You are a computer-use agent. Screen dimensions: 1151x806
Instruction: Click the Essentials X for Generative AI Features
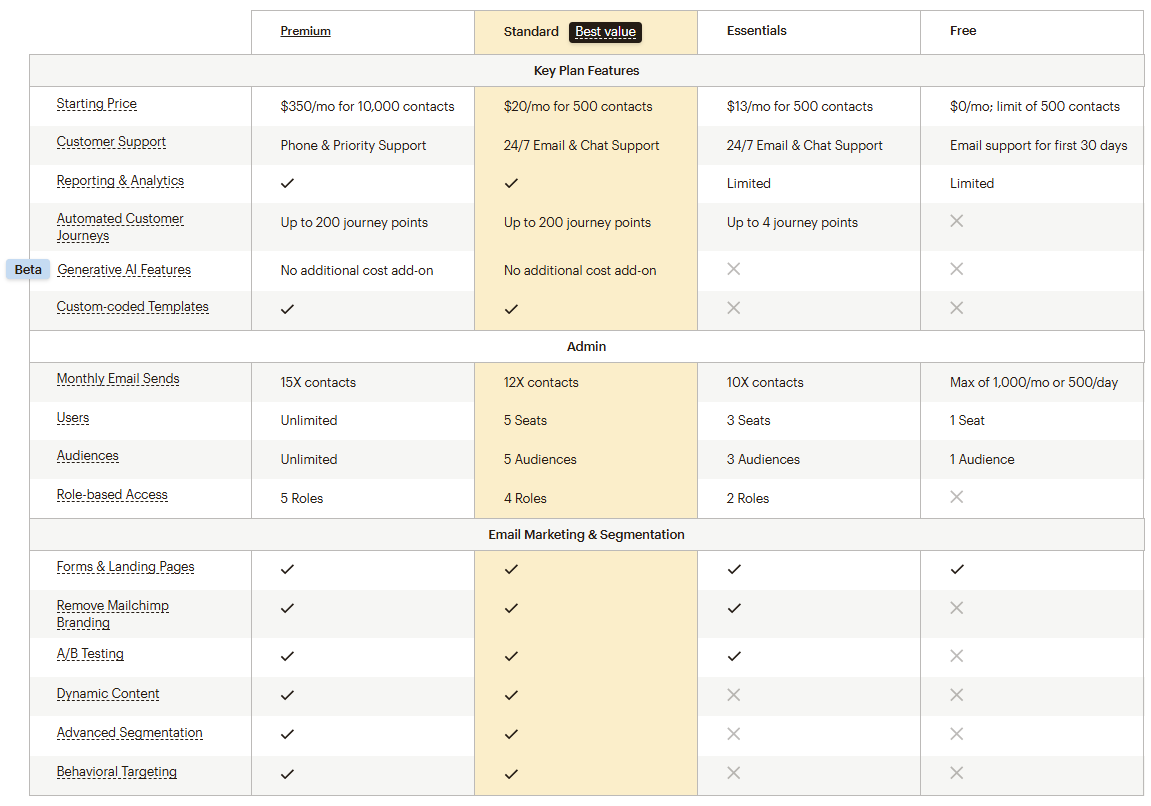tap(734, 269)
